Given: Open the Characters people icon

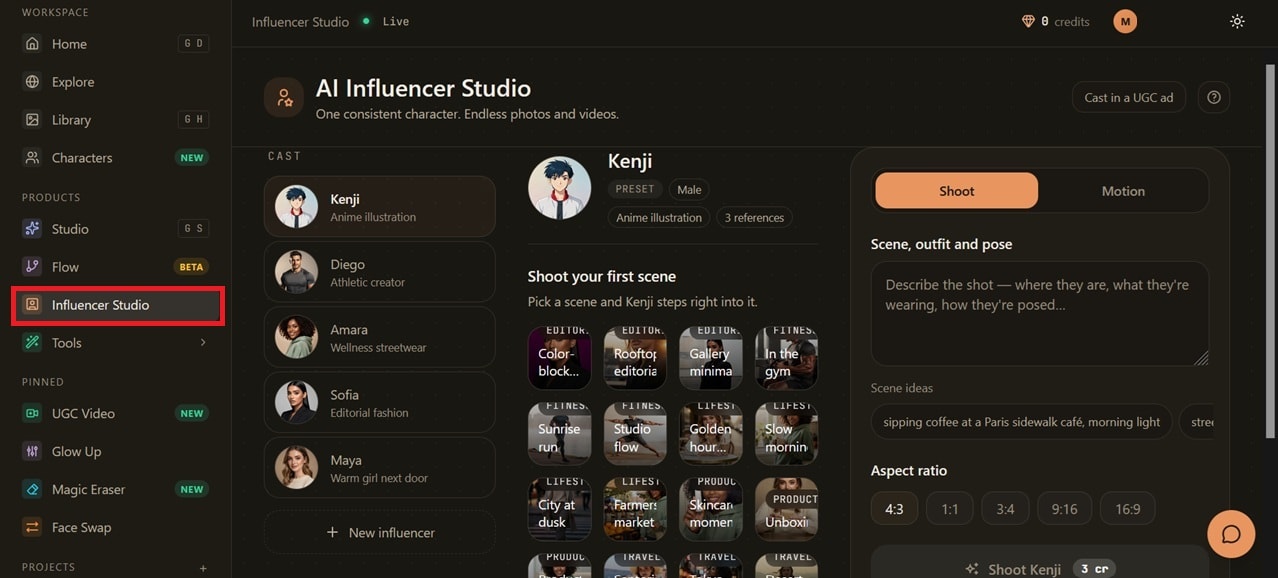Looking at the screenshot, I should tap(32, 158).
